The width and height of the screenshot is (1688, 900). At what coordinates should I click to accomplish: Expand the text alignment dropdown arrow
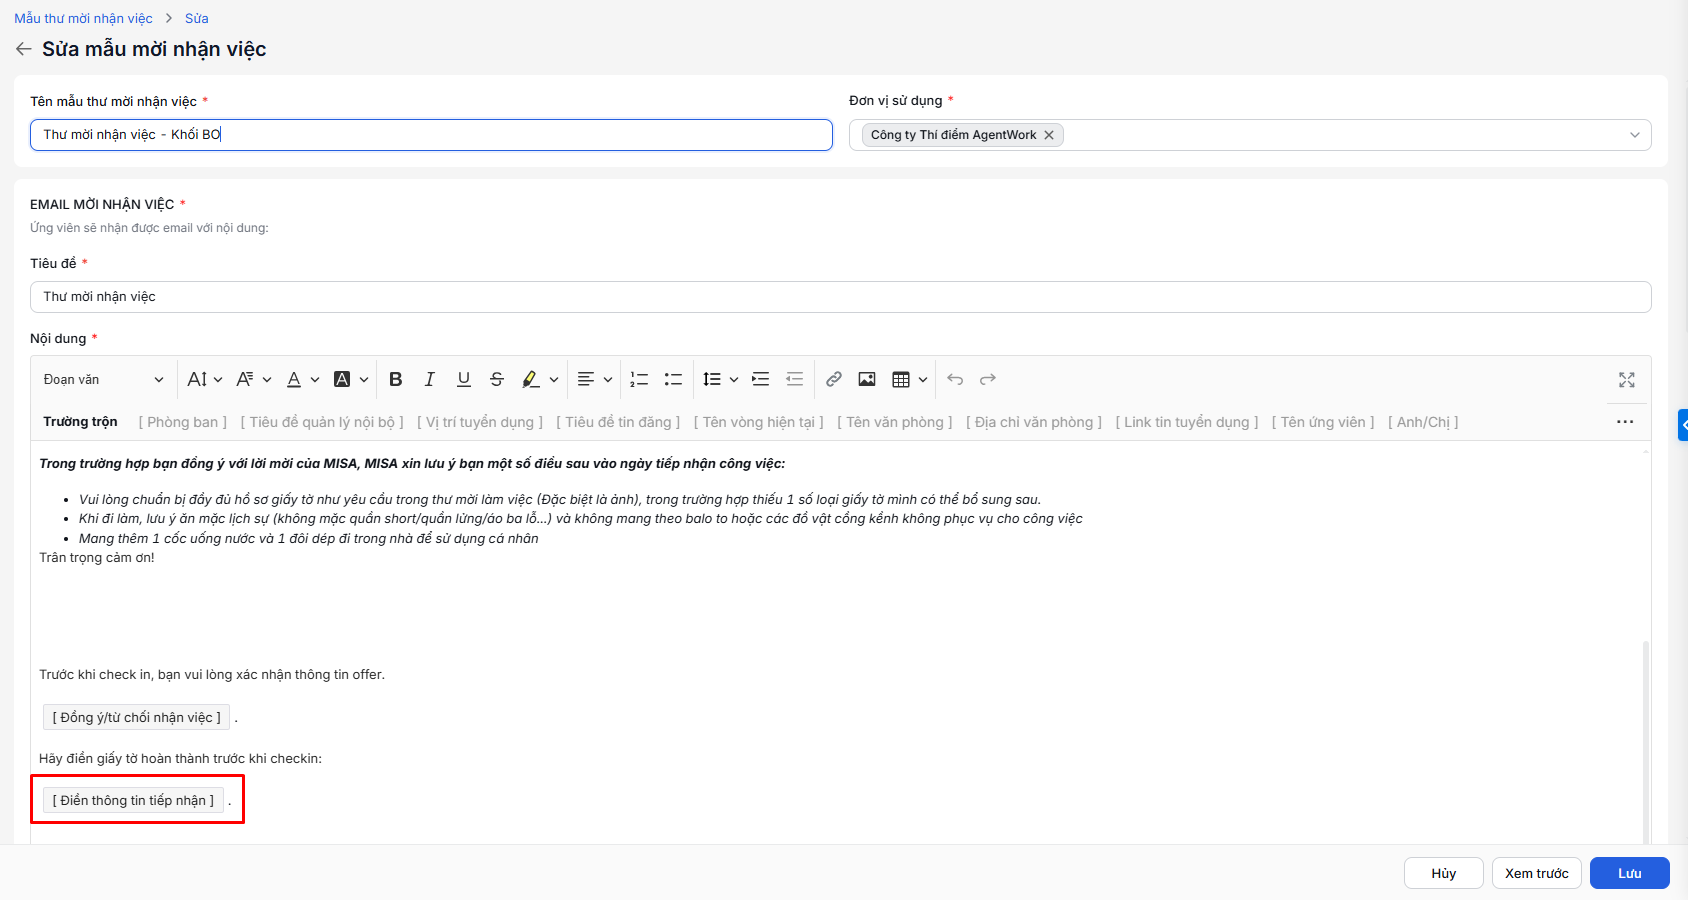point(608,380)
